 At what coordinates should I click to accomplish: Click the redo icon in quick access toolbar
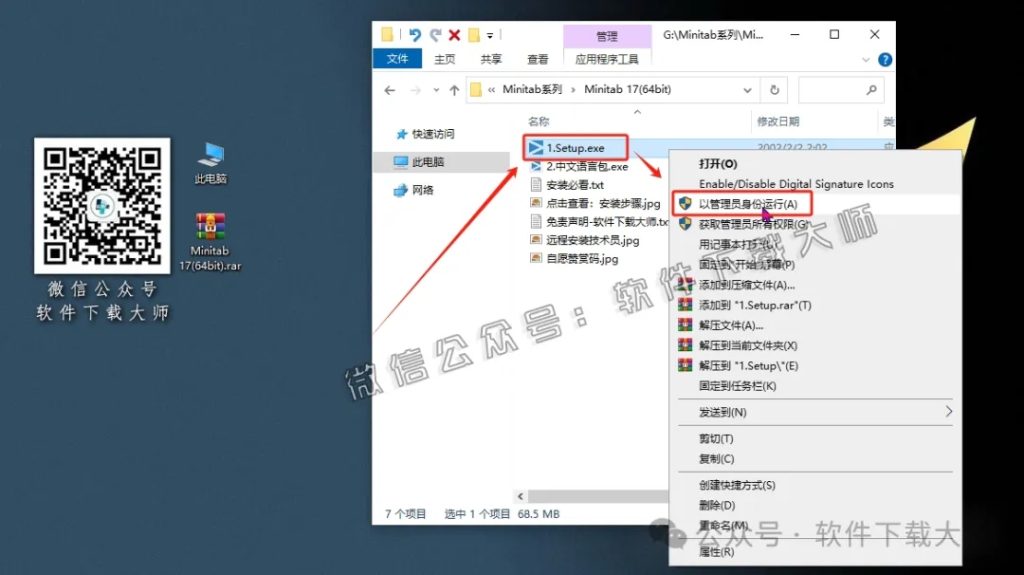[435, 35]
